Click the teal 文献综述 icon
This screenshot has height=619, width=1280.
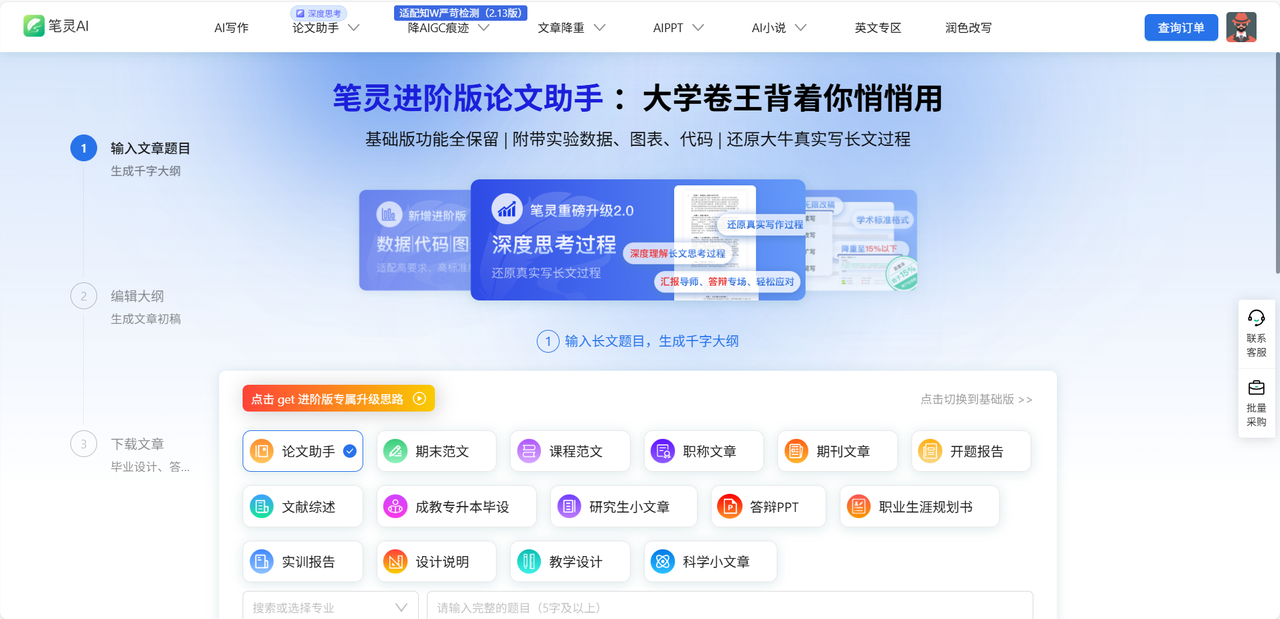(x=261, y=507)
